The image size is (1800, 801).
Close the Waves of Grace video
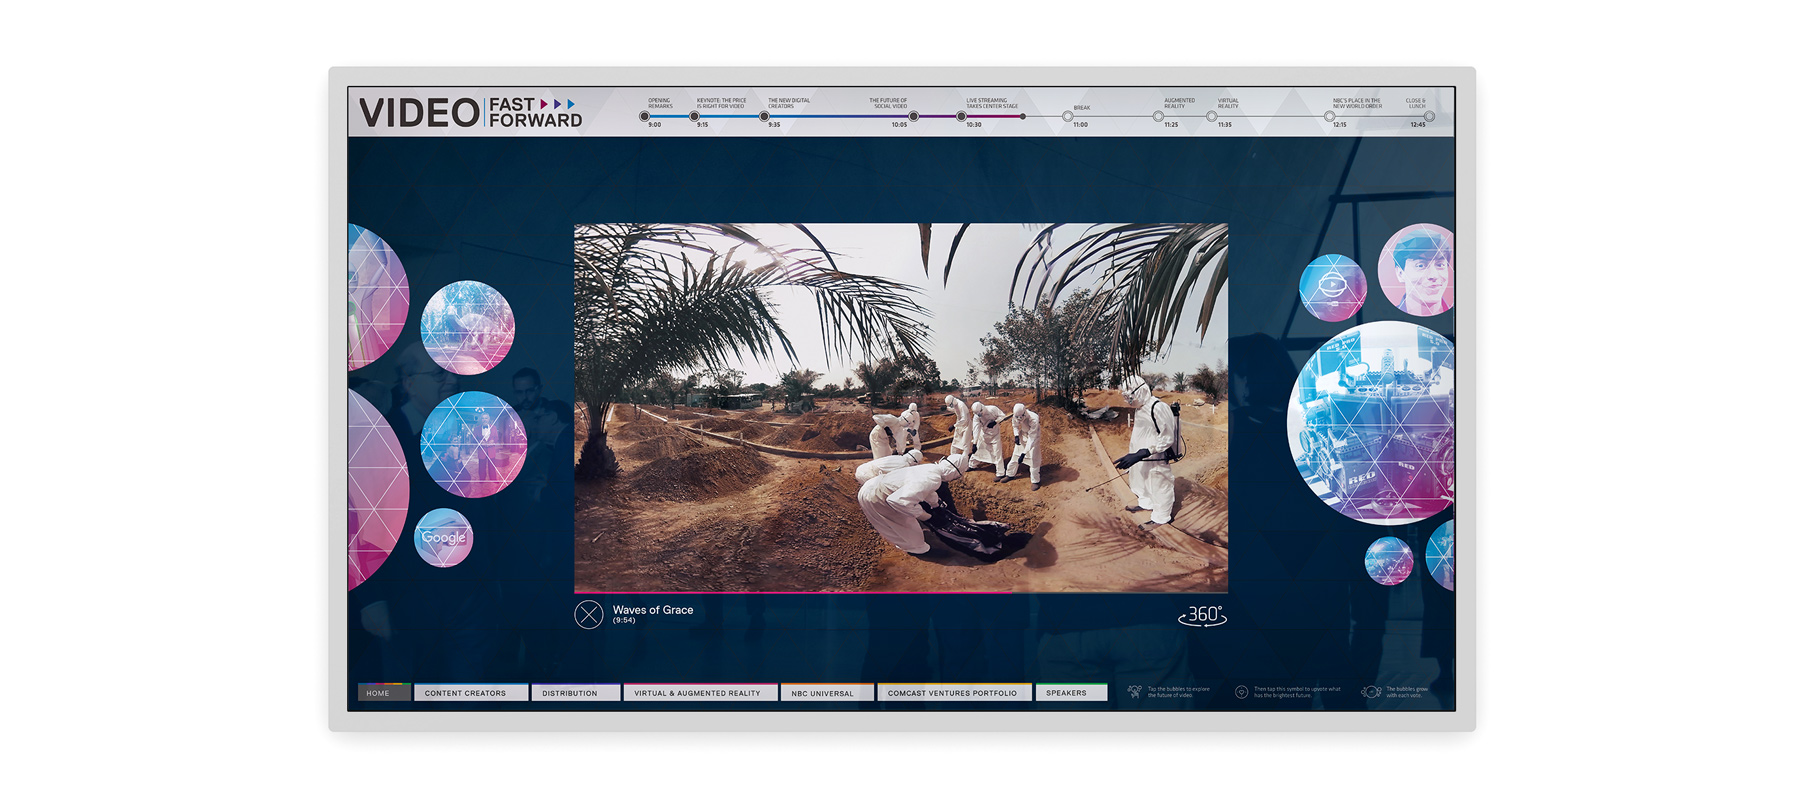tap(589, 614)
